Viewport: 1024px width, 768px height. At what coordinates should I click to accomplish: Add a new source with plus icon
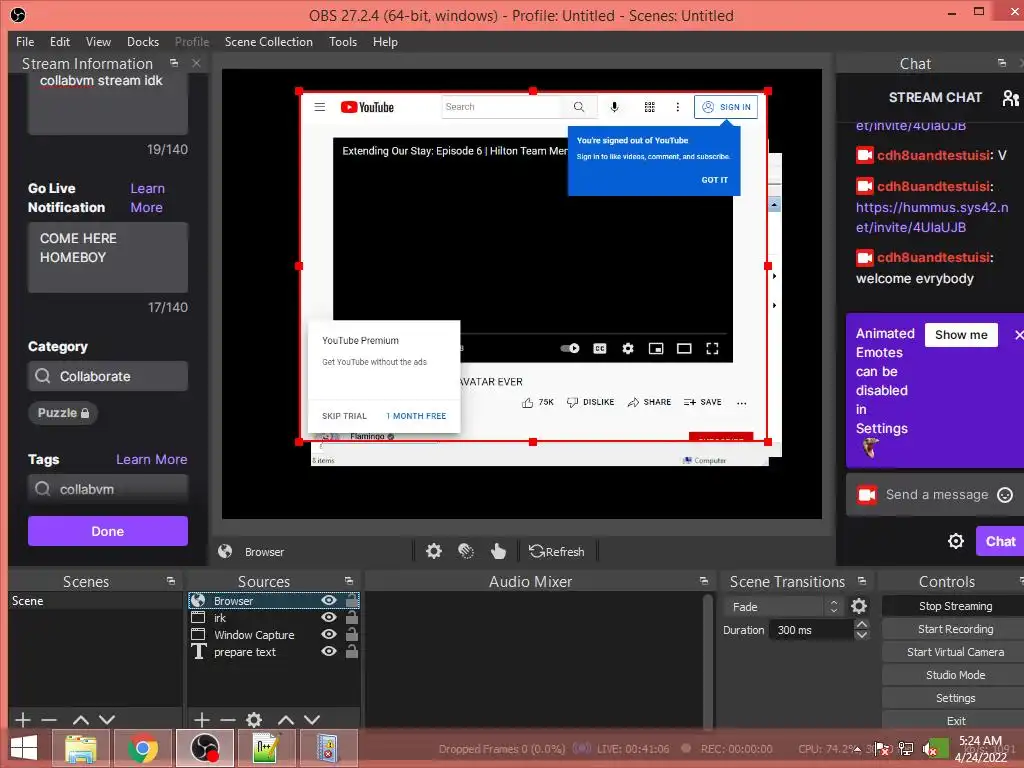tap(202, 720)
